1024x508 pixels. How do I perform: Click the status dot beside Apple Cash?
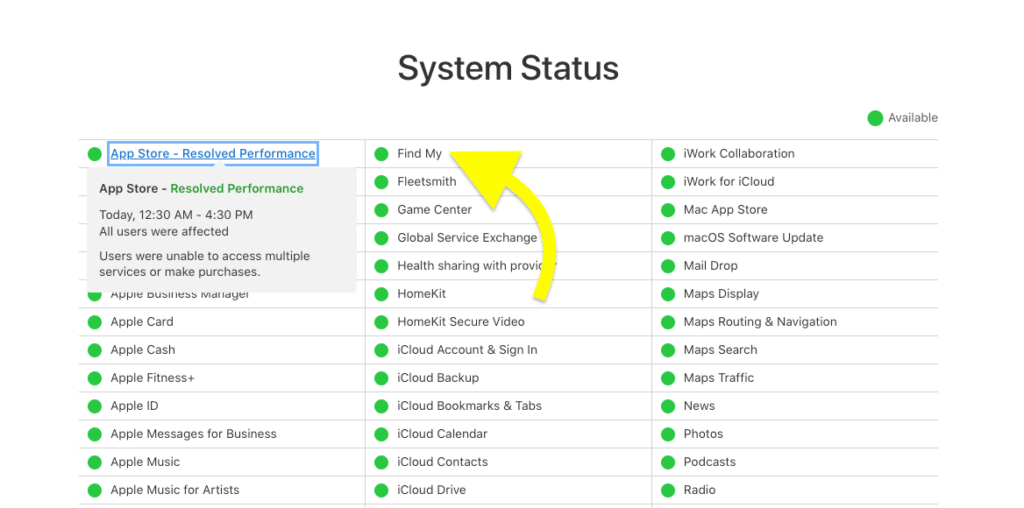click(95, 351)
